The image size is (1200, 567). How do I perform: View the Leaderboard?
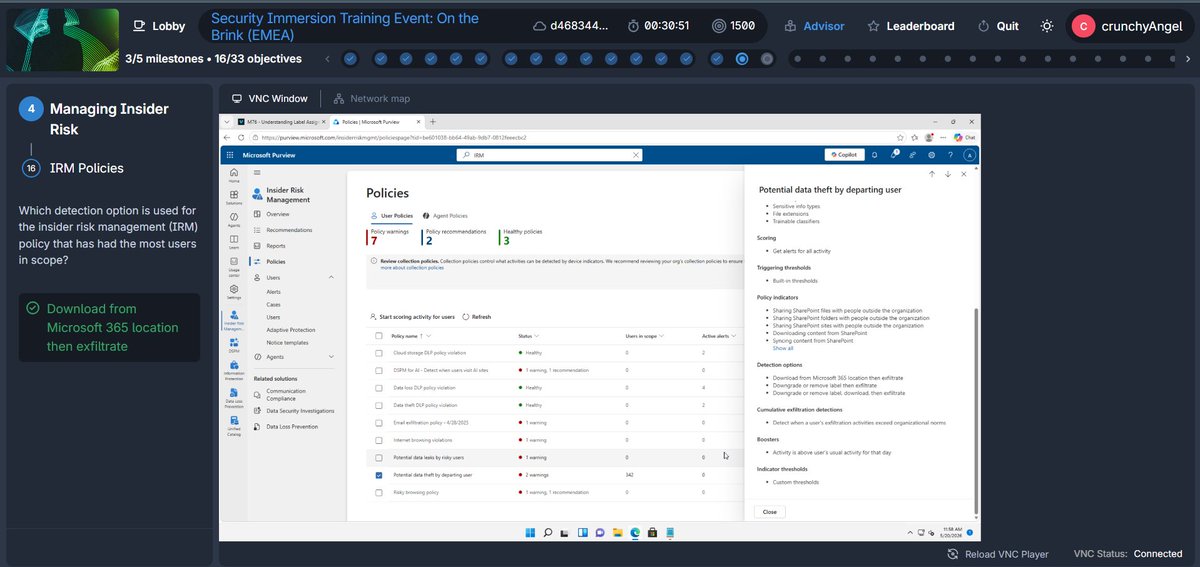(x=910, y=26)
